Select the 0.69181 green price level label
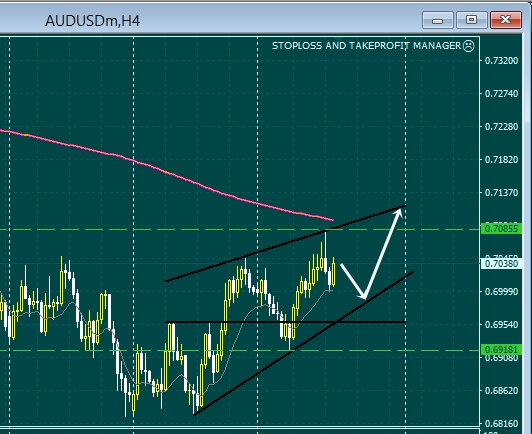This screenshot has width=532, height=434. (x=501, y=350)
